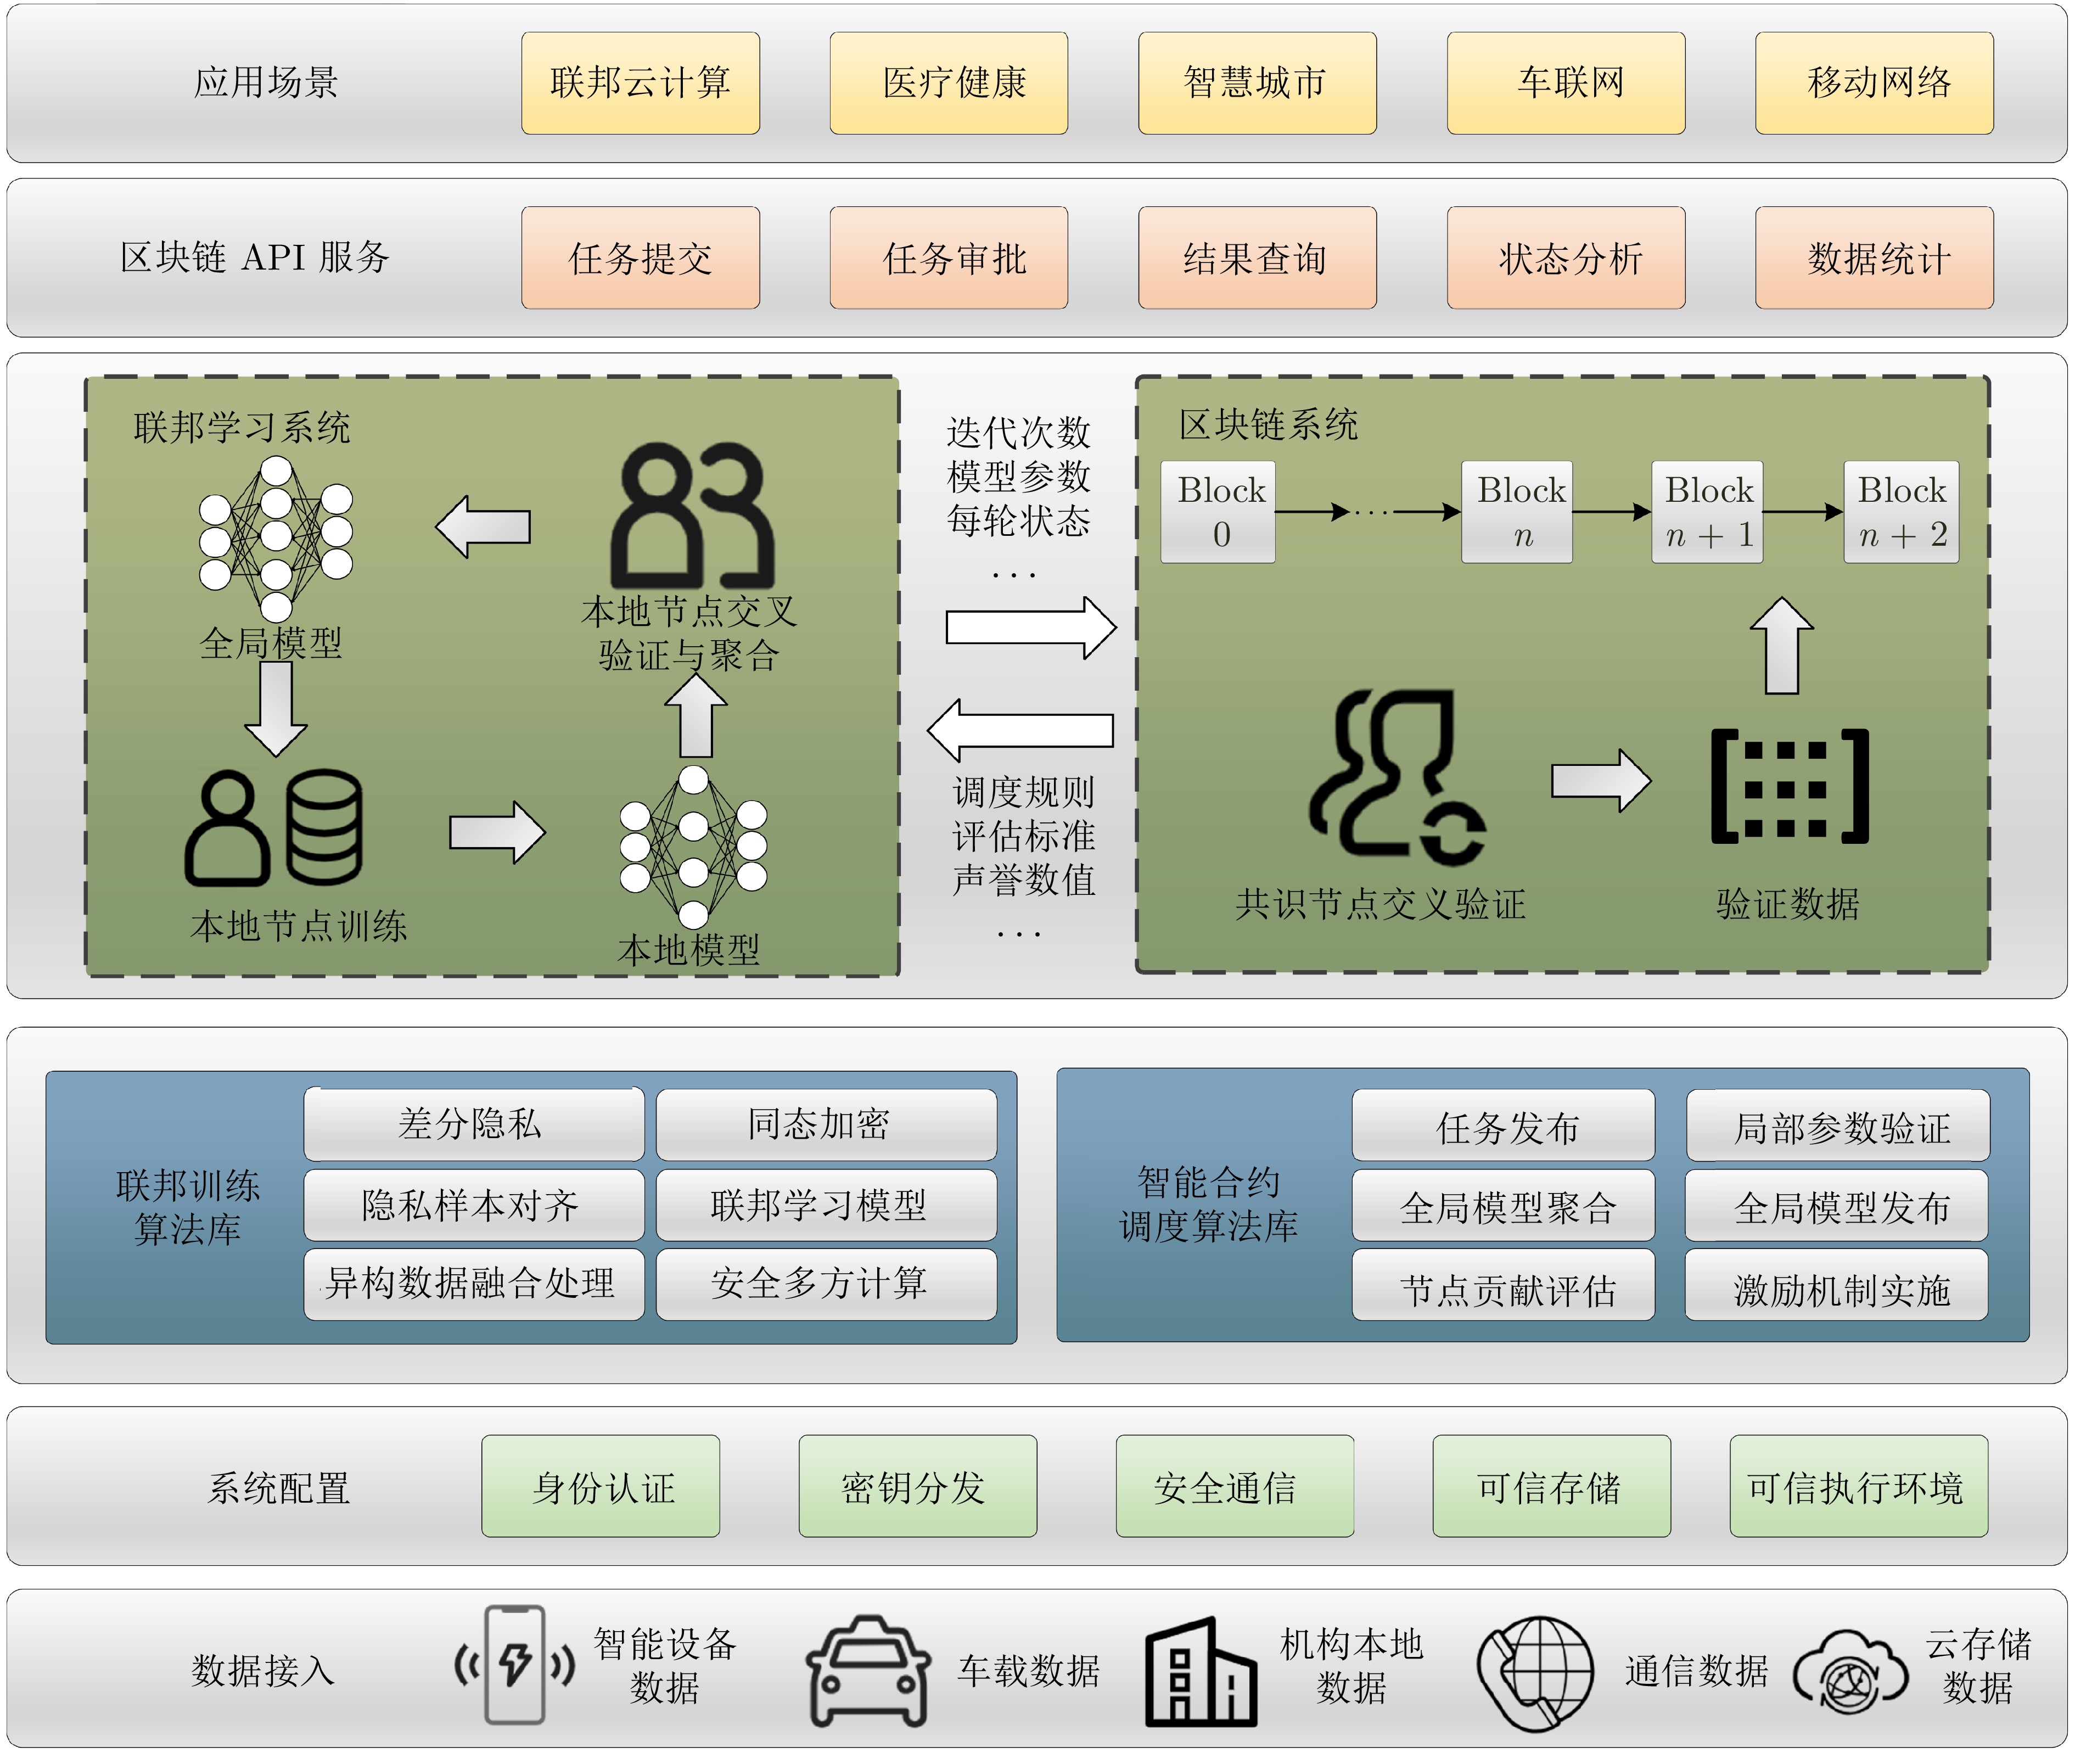Click the 身份认证 config box
The width and height of the screenshot is (2075, 1764).
click(600, 1487)
